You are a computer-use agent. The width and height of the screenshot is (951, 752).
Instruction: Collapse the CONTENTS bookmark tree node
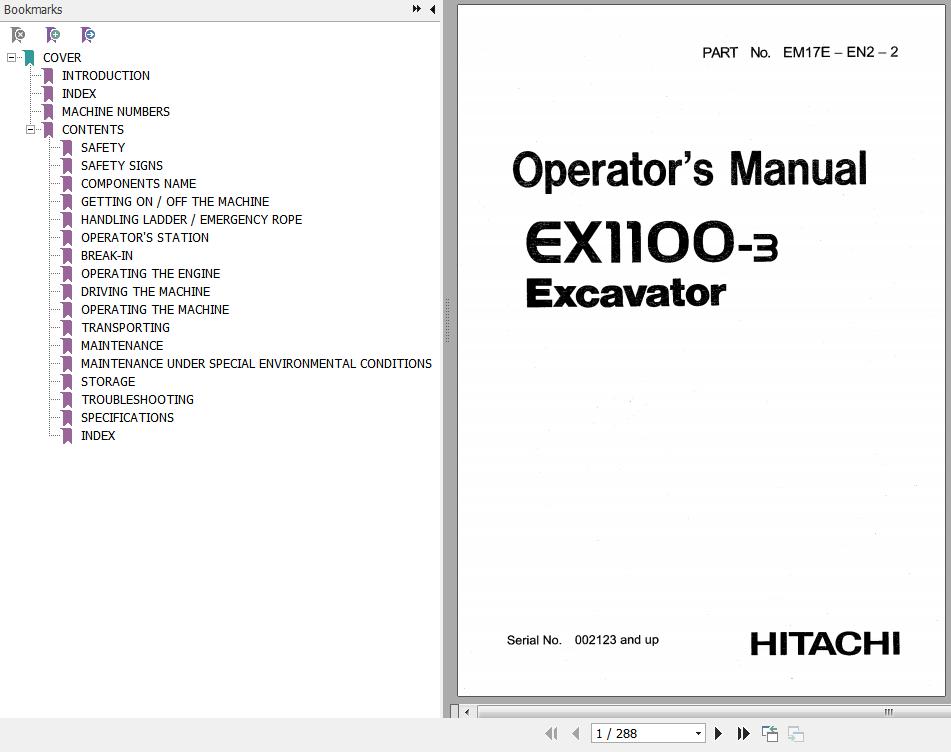point(30,130)
